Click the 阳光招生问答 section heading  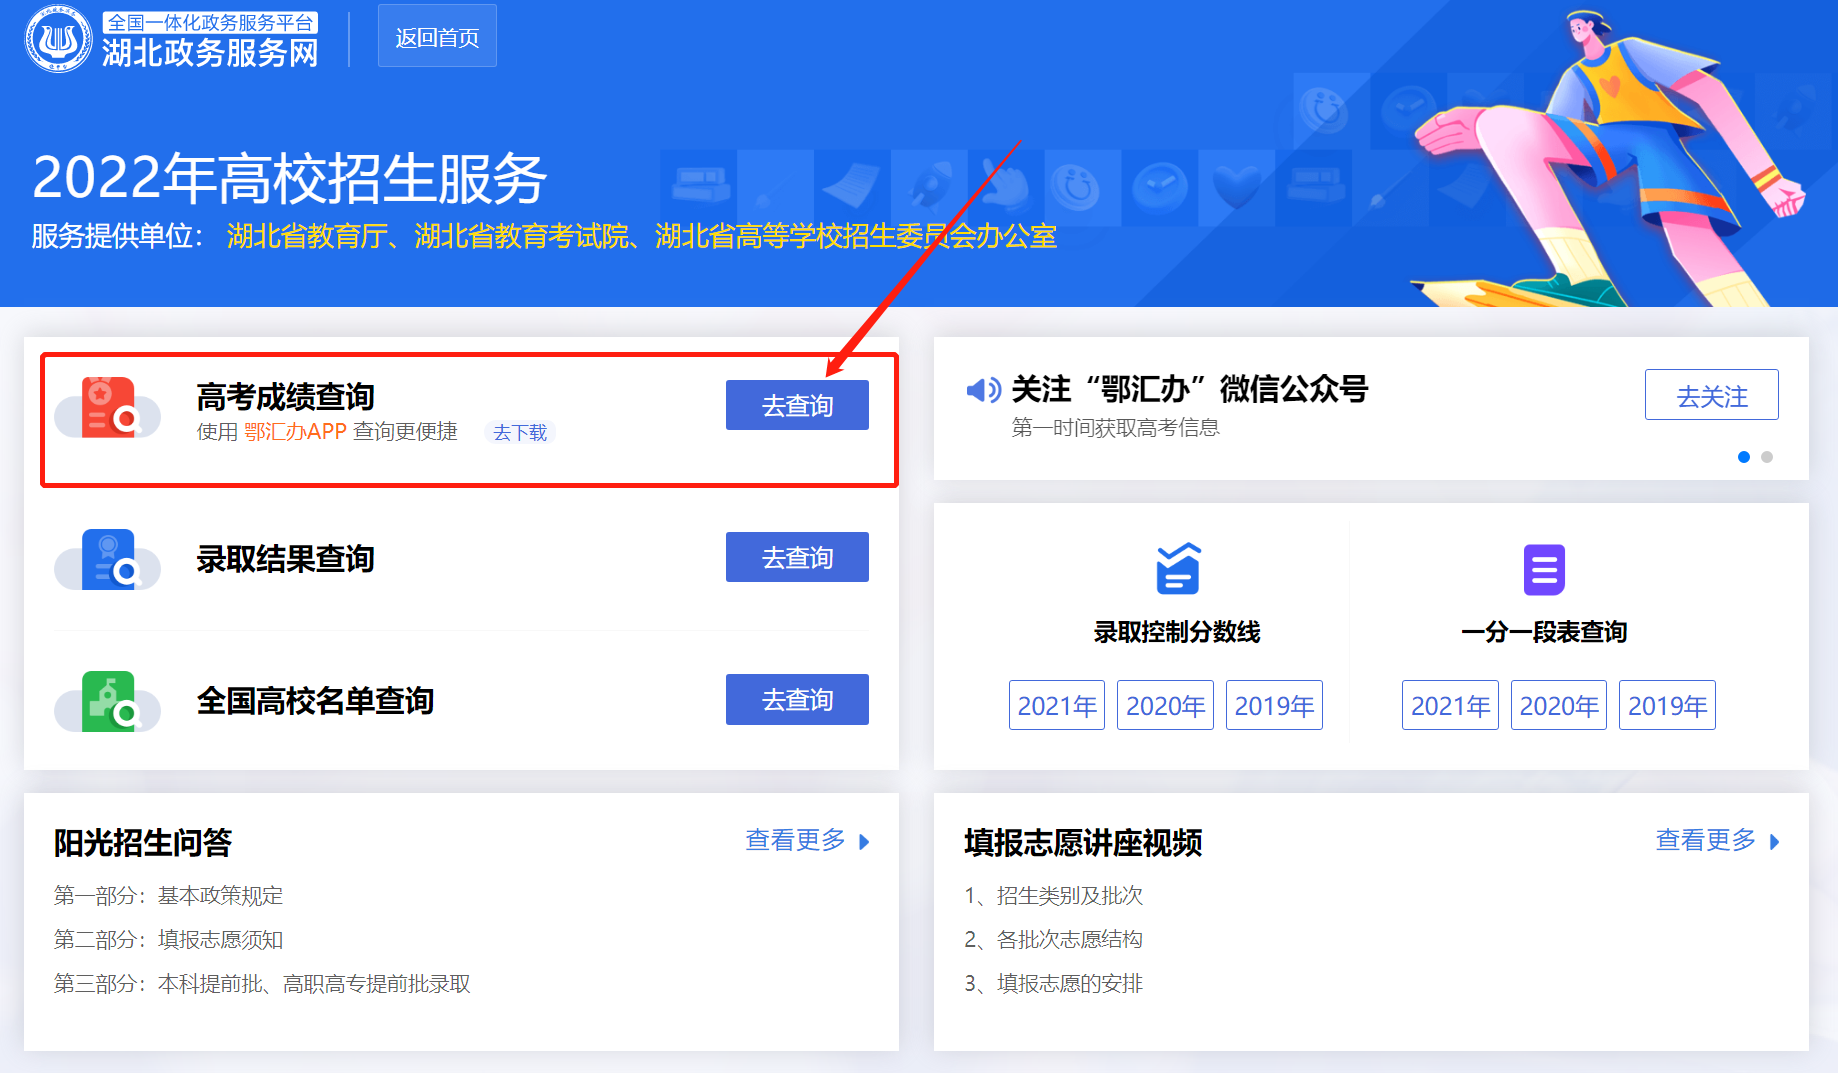[143, 843]
